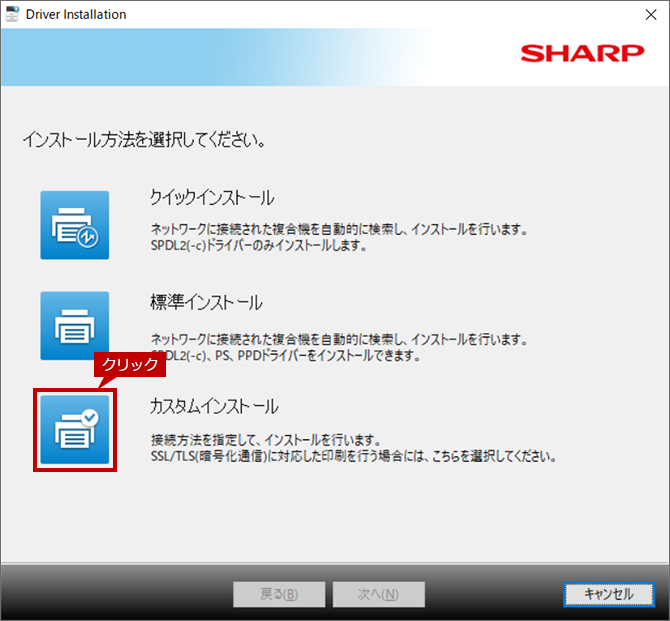
Task: Click the 戻る(B) button
Action: 279,594
